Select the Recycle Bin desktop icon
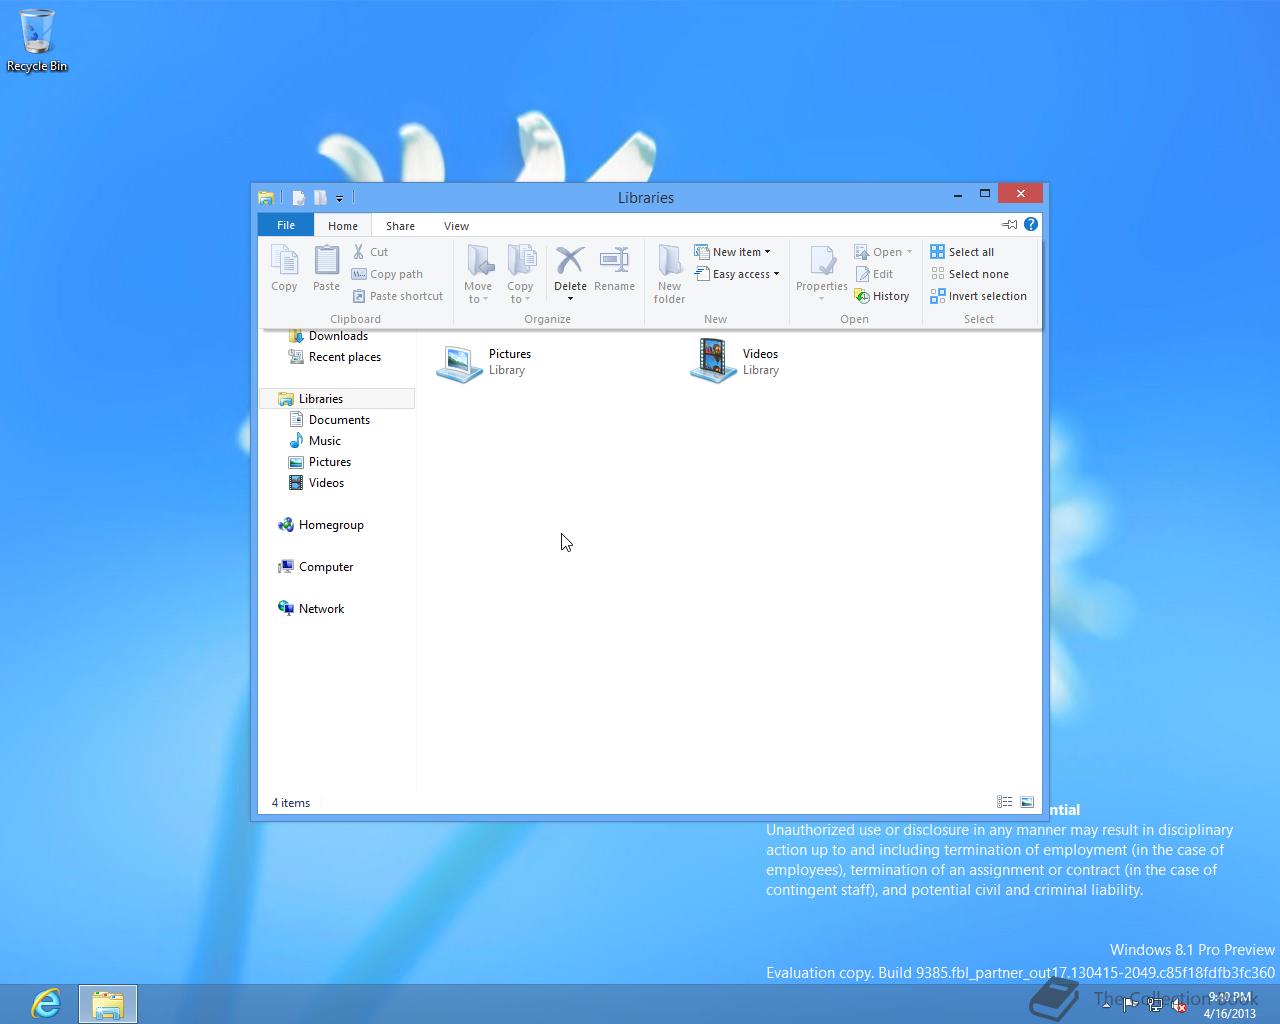 click(x=37, y=41)
